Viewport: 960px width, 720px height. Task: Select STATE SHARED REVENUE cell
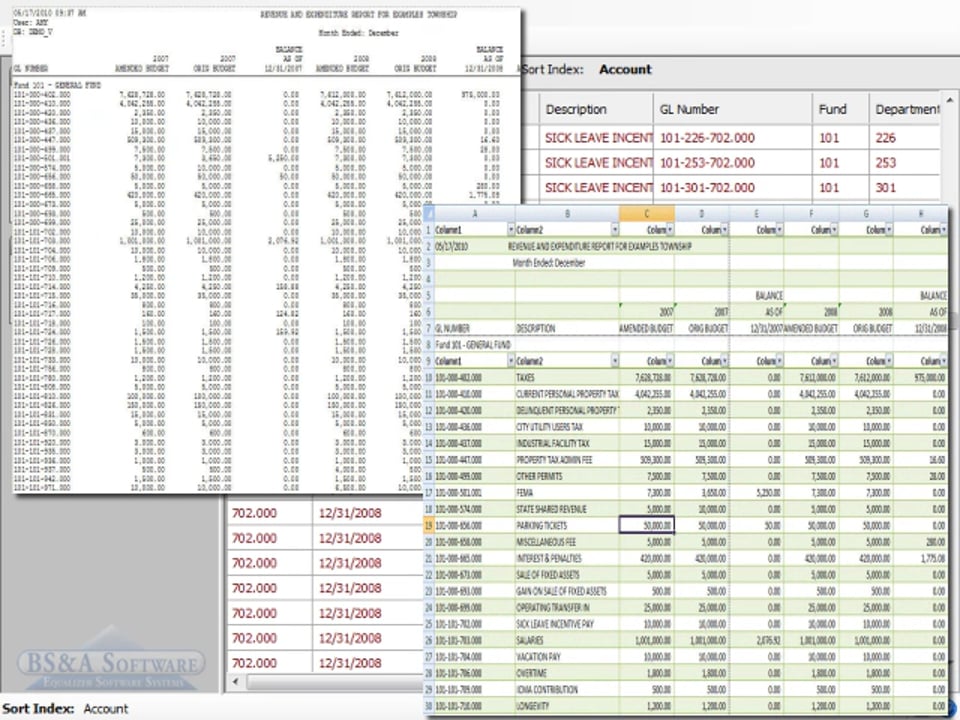coord(568,509)
